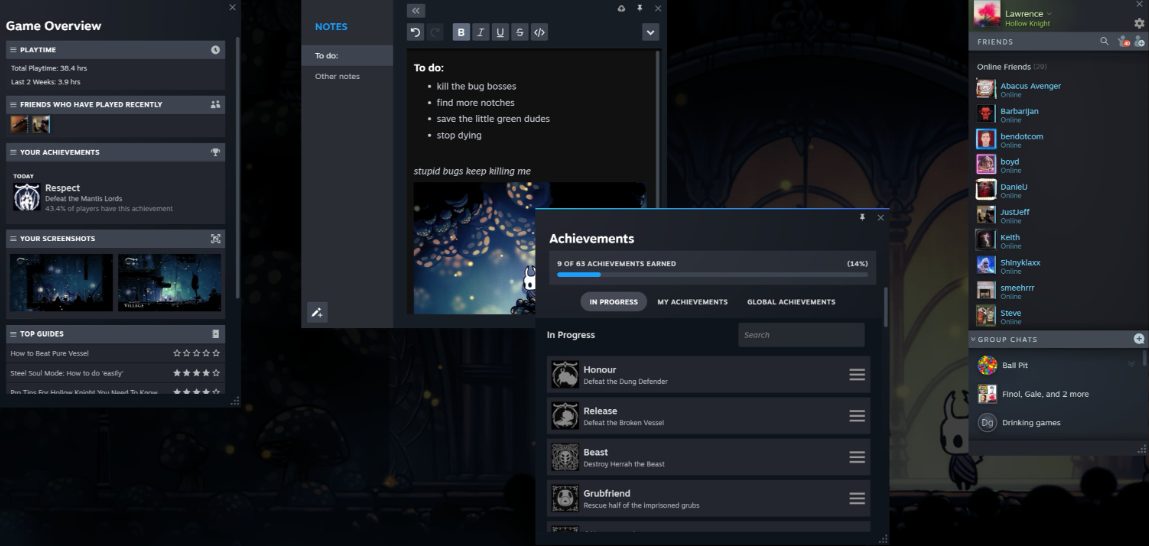This screenshot has height=546, width=1149.
Task: Click the cloud sync icon in the Notes window
Action: point(622,8)
